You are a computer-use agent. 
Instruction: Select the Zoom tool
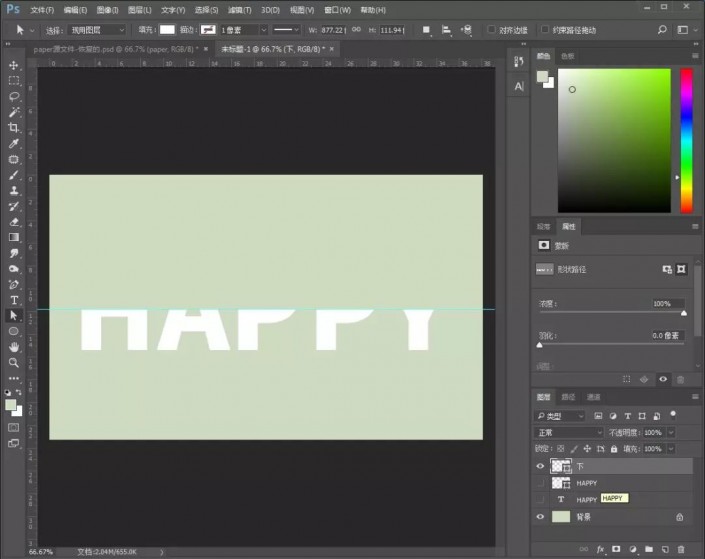click(x=13, y=362)
